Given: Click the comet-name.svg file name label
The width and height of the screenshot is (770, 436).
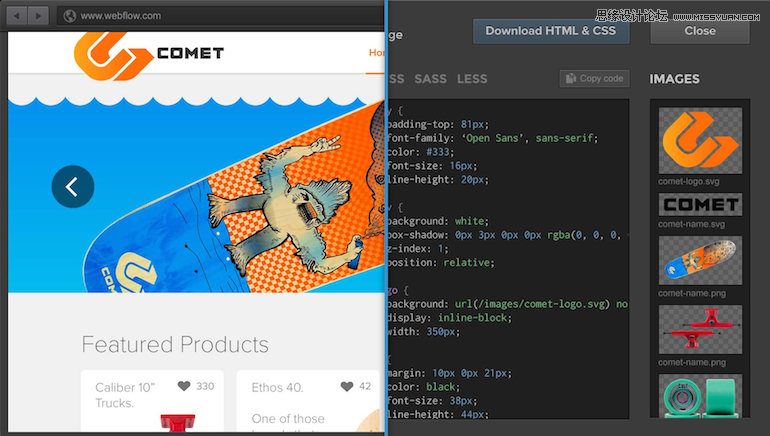Looking at the screenshot, I should point(691,224).
